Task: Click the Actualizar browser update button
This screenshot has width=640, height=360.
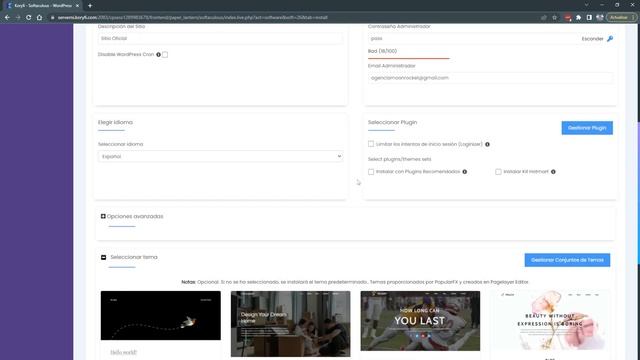Action: (621, 18)
